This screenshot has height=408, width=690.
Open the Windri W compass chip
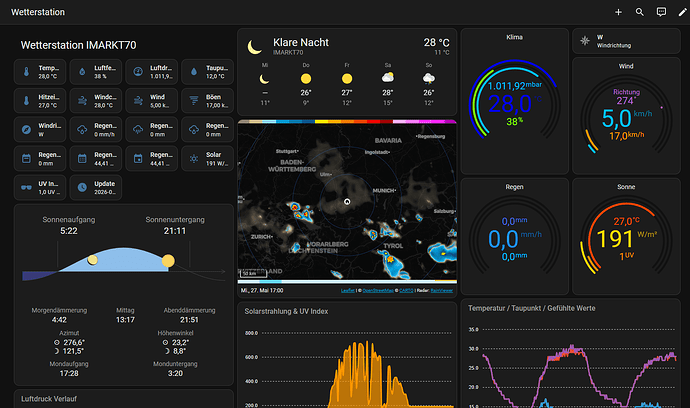(x=40, y=129)
